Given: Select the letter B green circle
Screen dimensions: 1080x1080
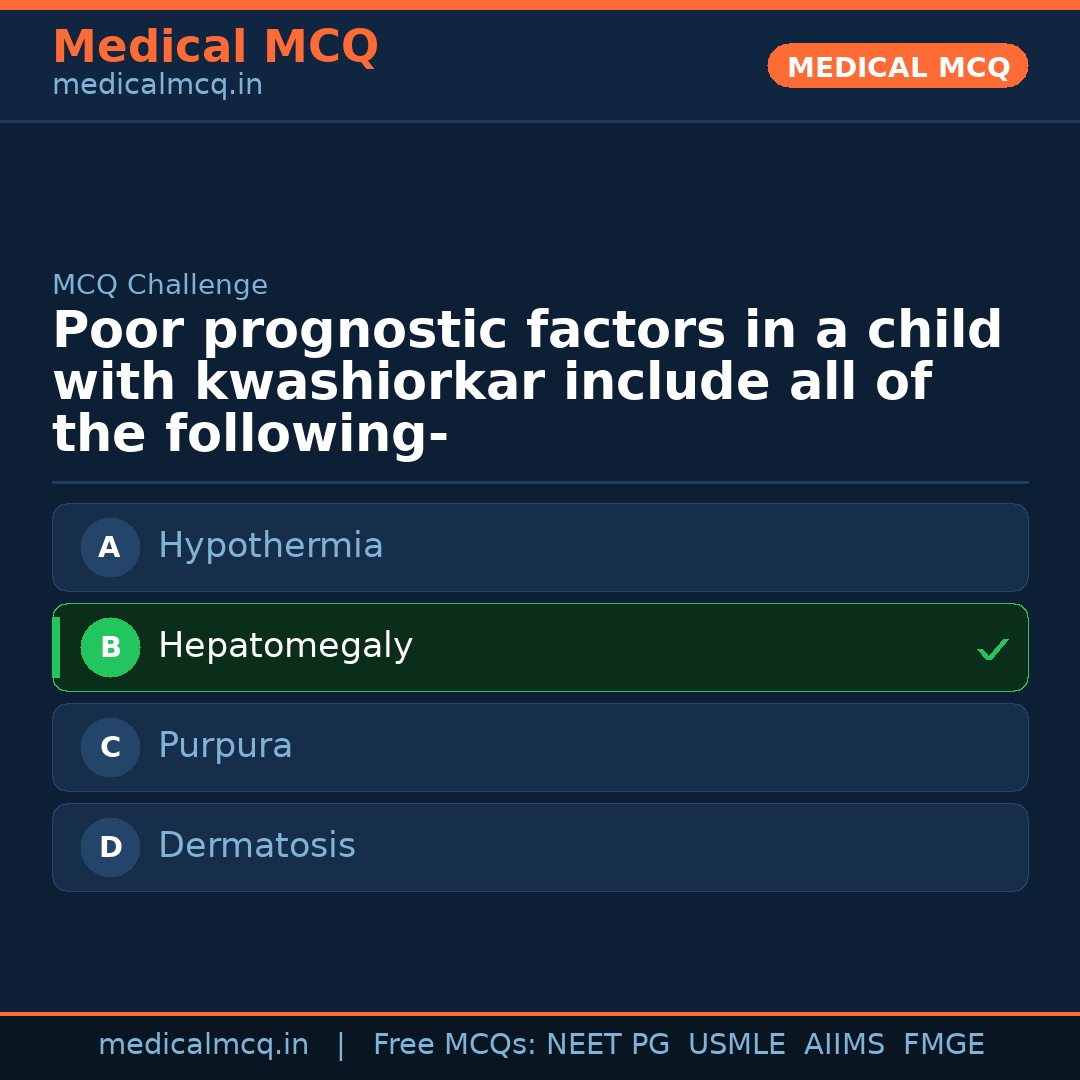Looking at the screenshot, I should [110, 647].
